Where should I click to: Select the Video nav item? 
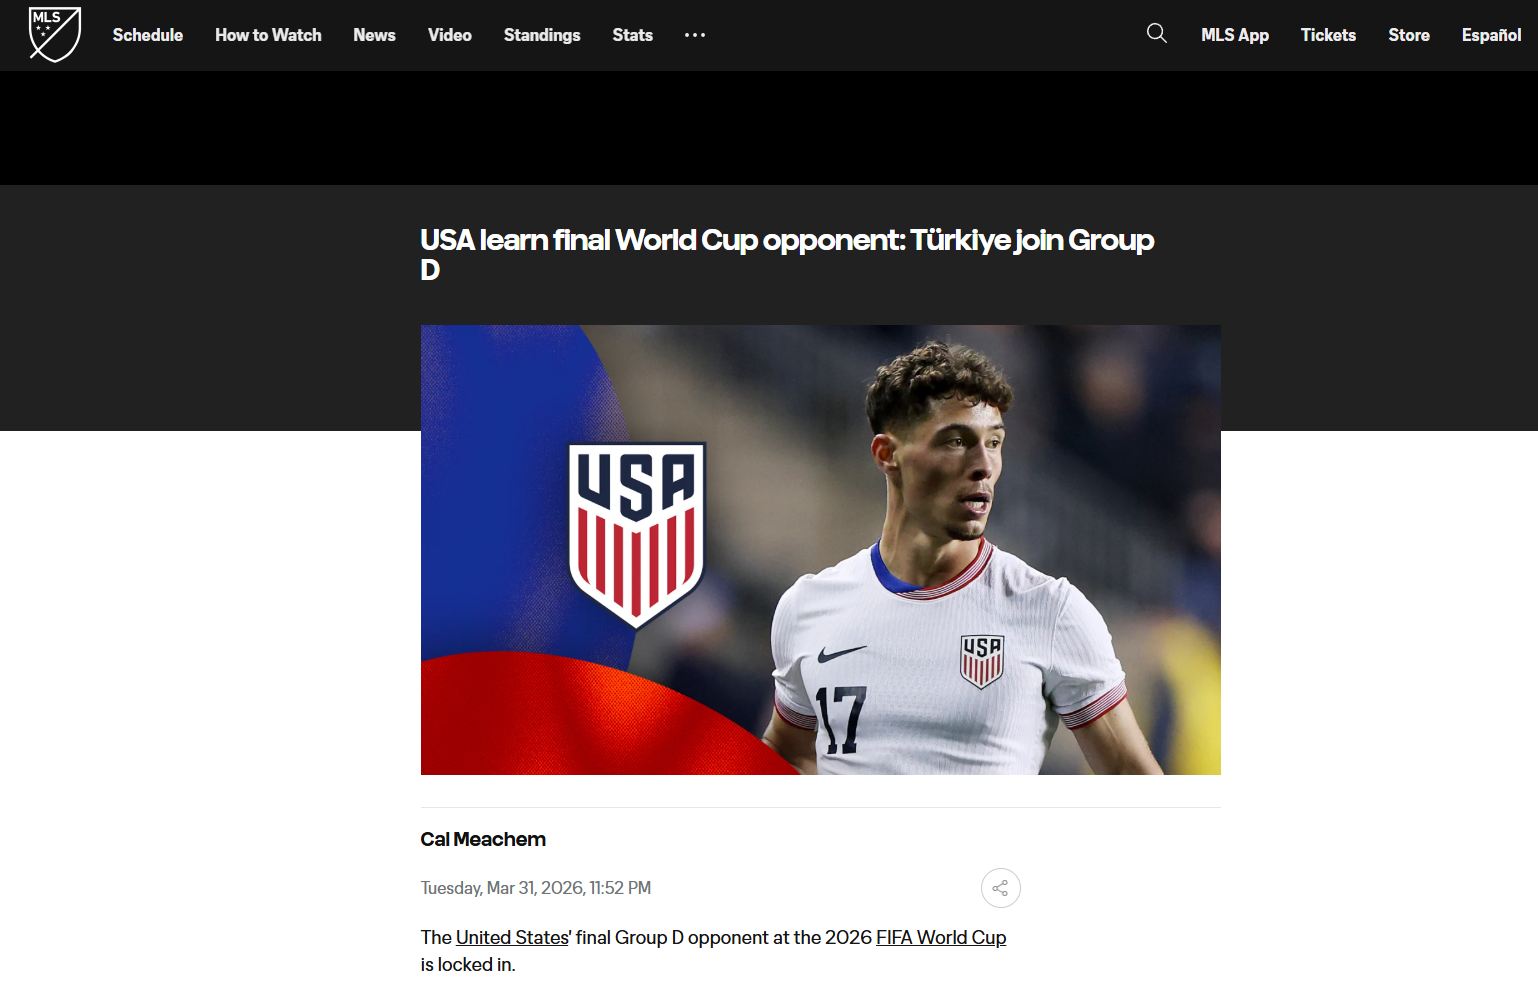click(x=450, y=35)
